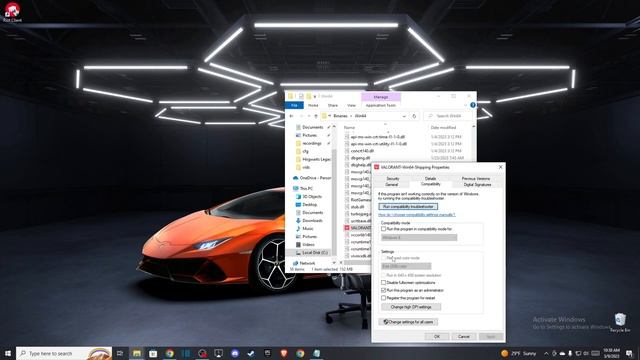640x360 pixels.
Task: Launch Brave browser from the taskbar
Action: pos(284,353)
